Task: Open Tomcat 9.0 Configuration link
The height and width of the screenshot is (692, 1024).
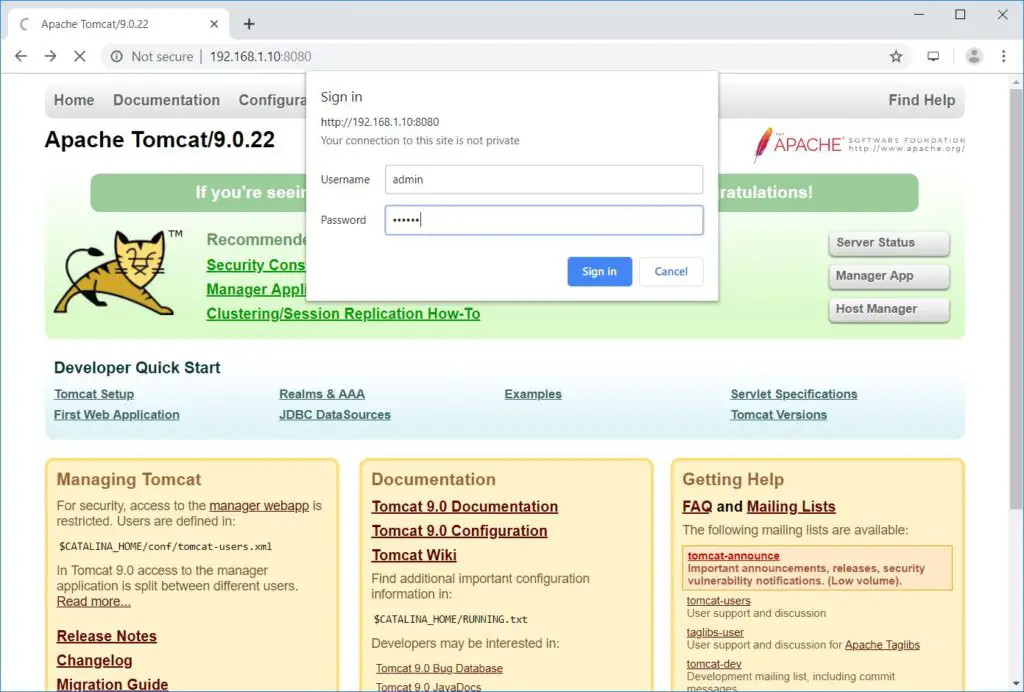Action: tap(459, 531)
